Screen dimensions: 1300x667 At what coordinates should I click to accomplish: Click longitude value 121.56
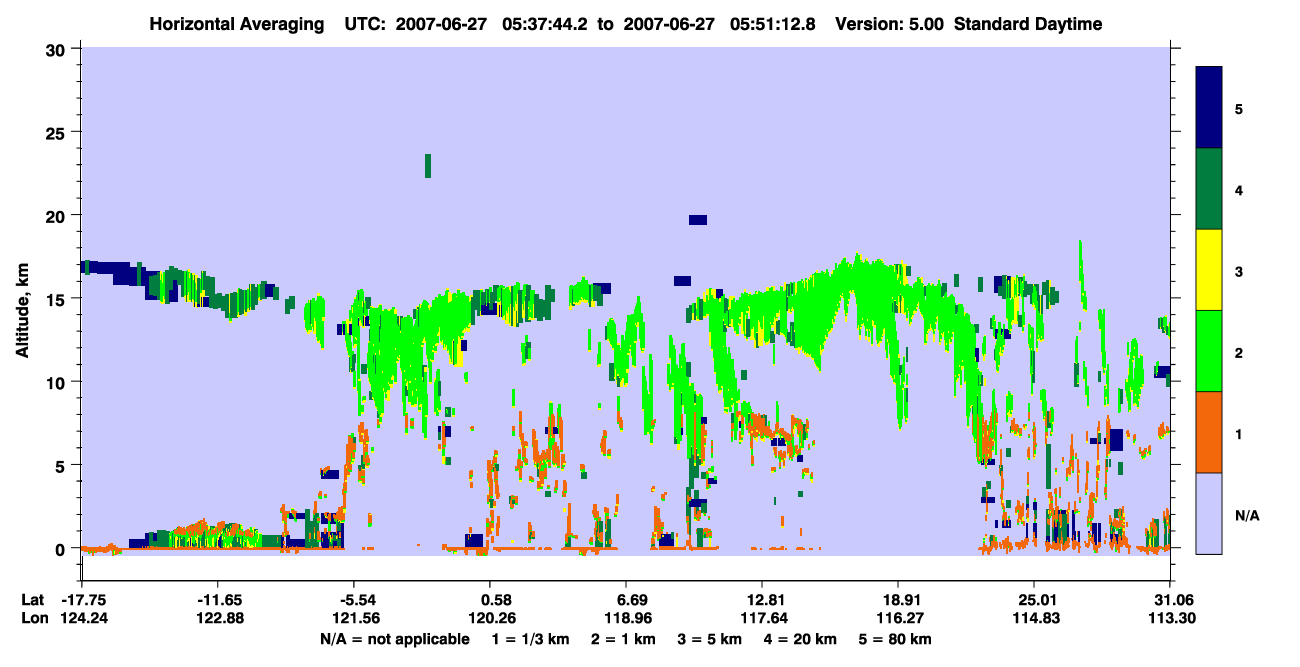(355, 618)
